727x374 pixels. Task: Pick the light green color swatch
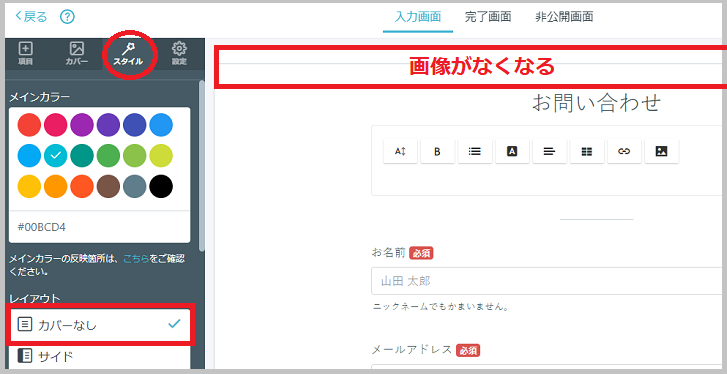click(135, 155)
